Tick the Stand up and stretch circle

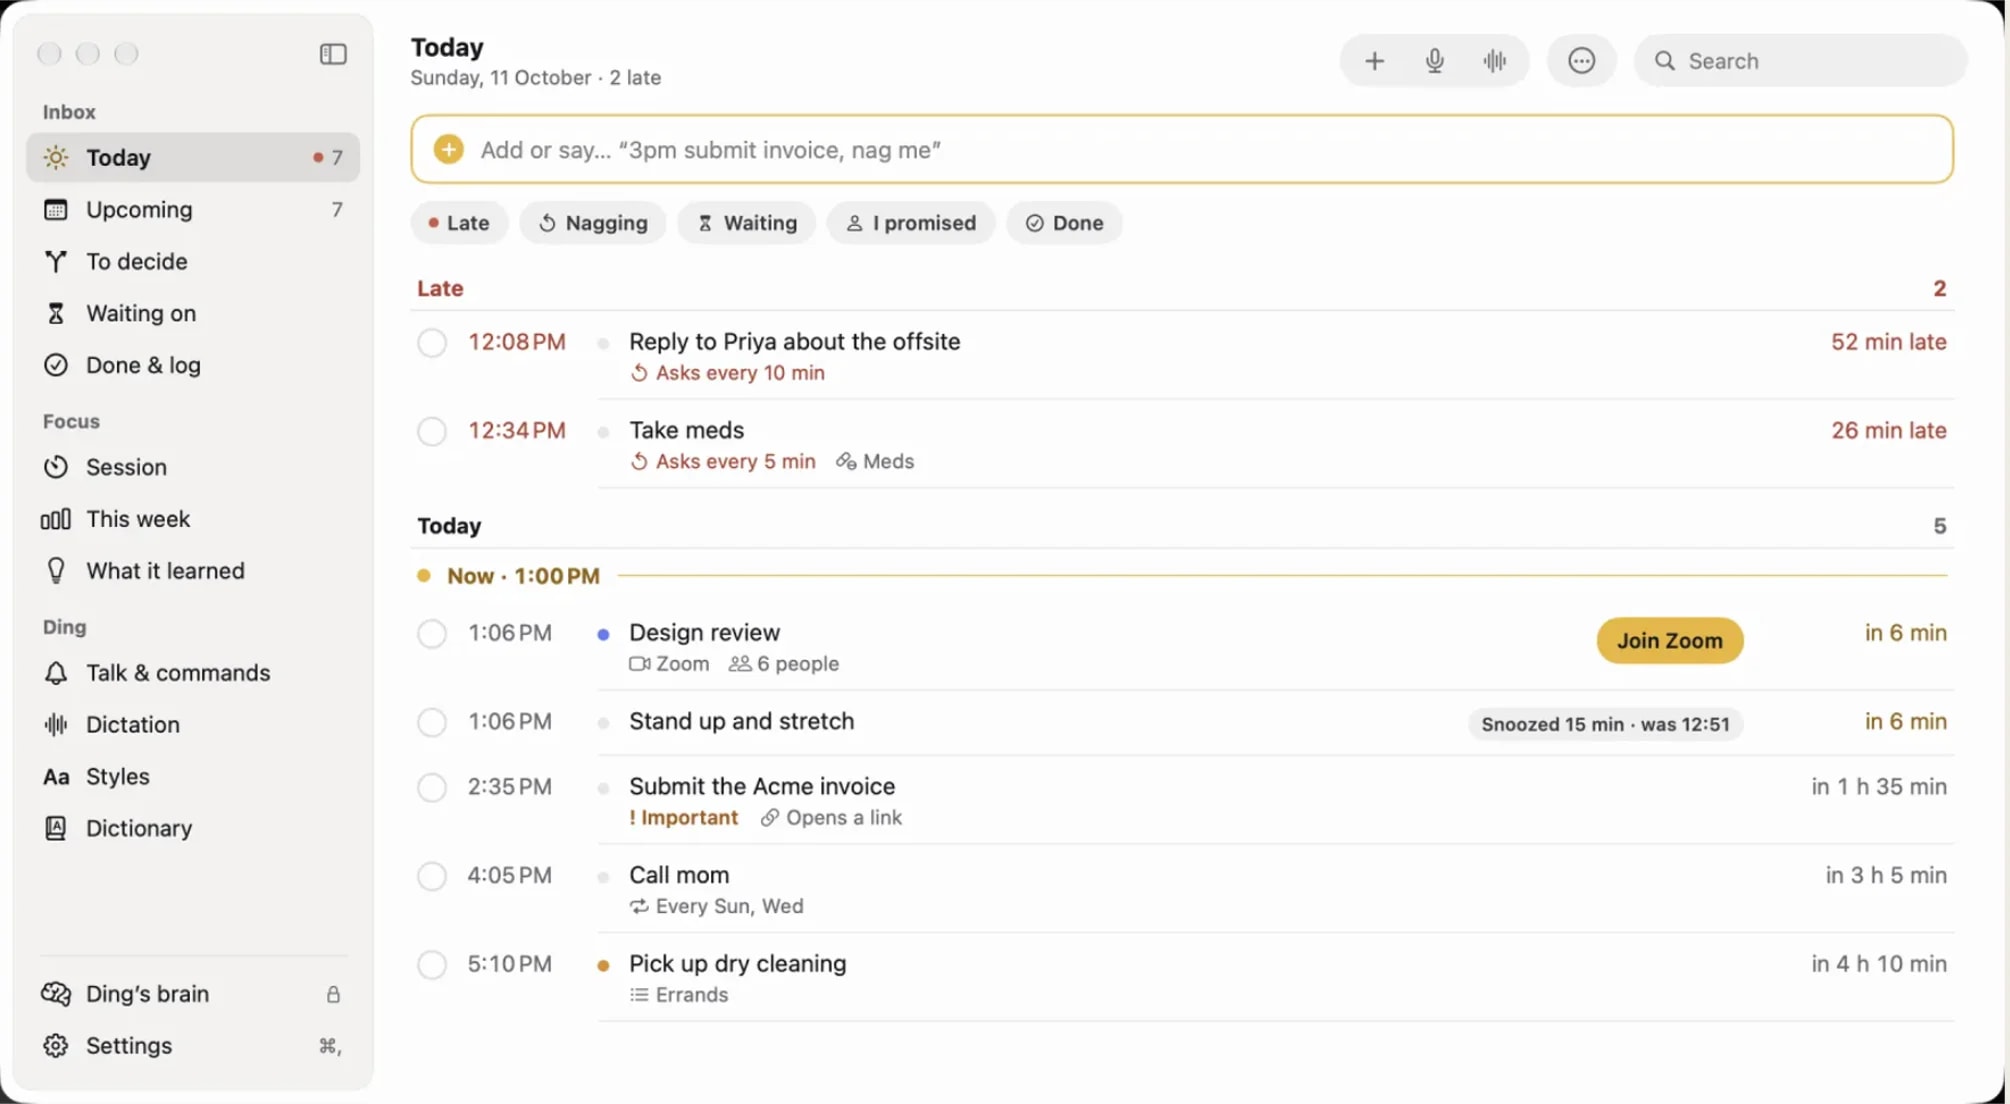pyautogui.click(x=432, y=722)
